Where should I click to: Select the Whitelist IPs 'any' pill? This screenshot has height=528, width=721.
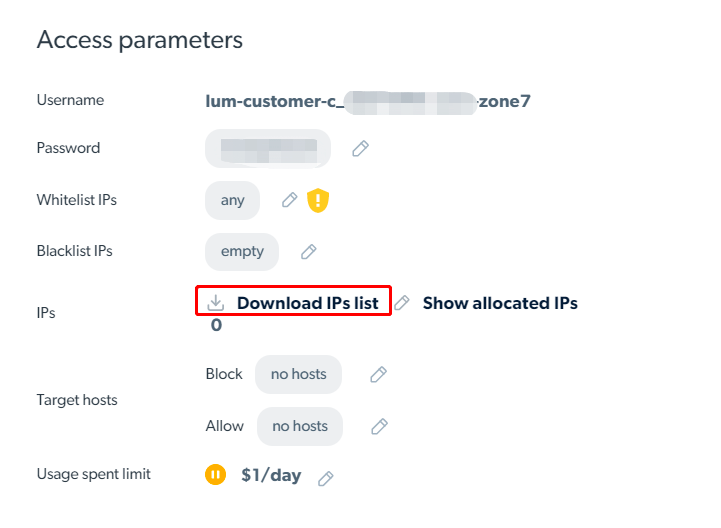coord(232,201)
